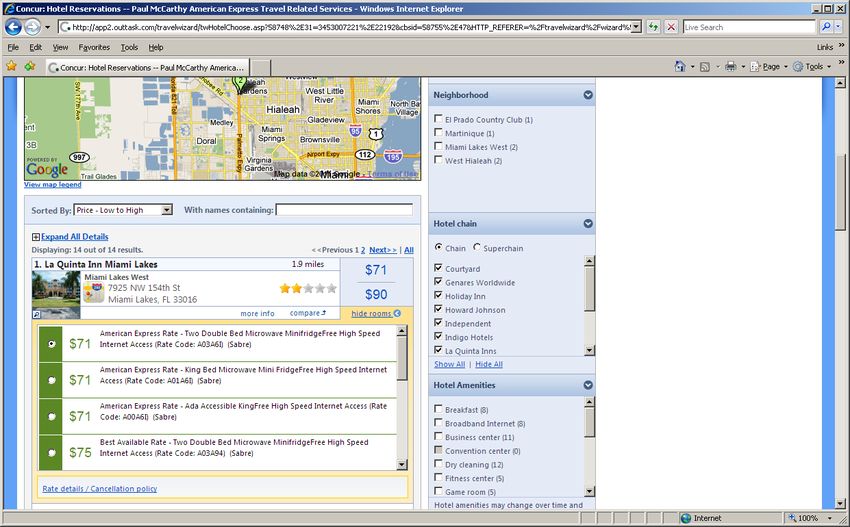Click the Live Search magnifier icon
The width and height of the screenshot is (850, 527).
[x=826, y=27]
